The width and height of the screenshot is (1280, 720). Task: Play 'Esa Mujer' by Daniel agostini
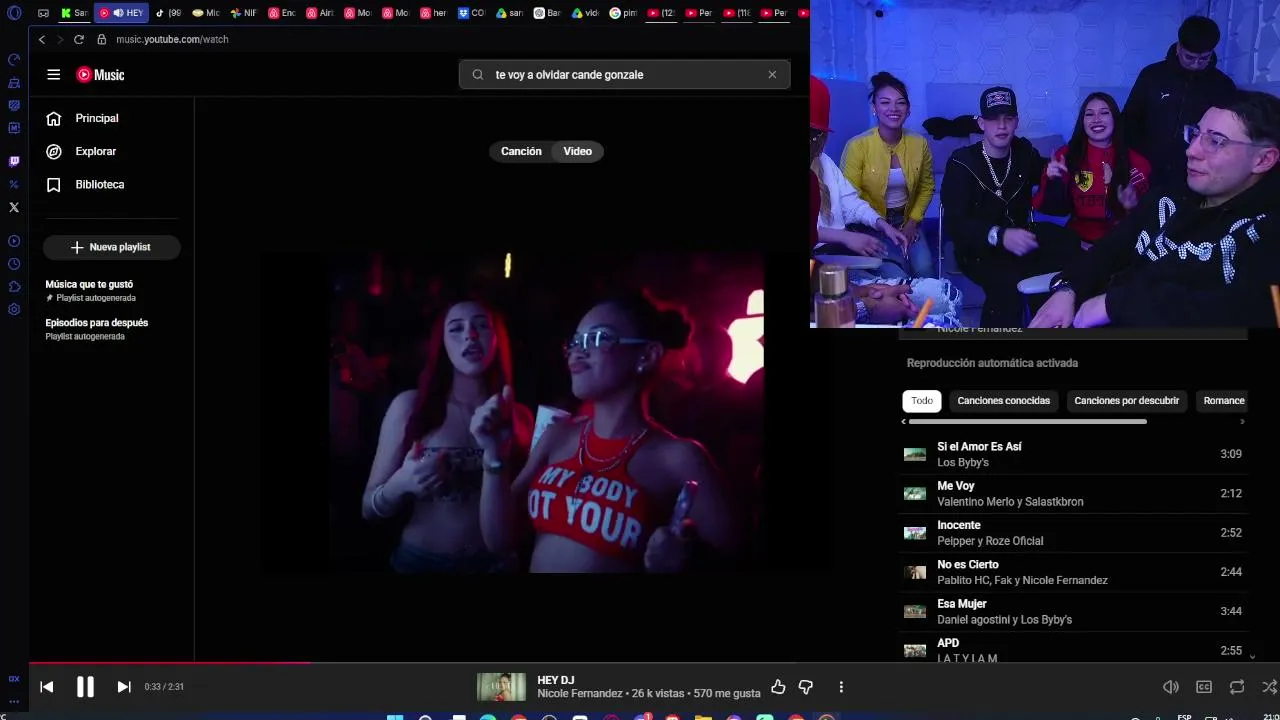tap(1073, 611)
